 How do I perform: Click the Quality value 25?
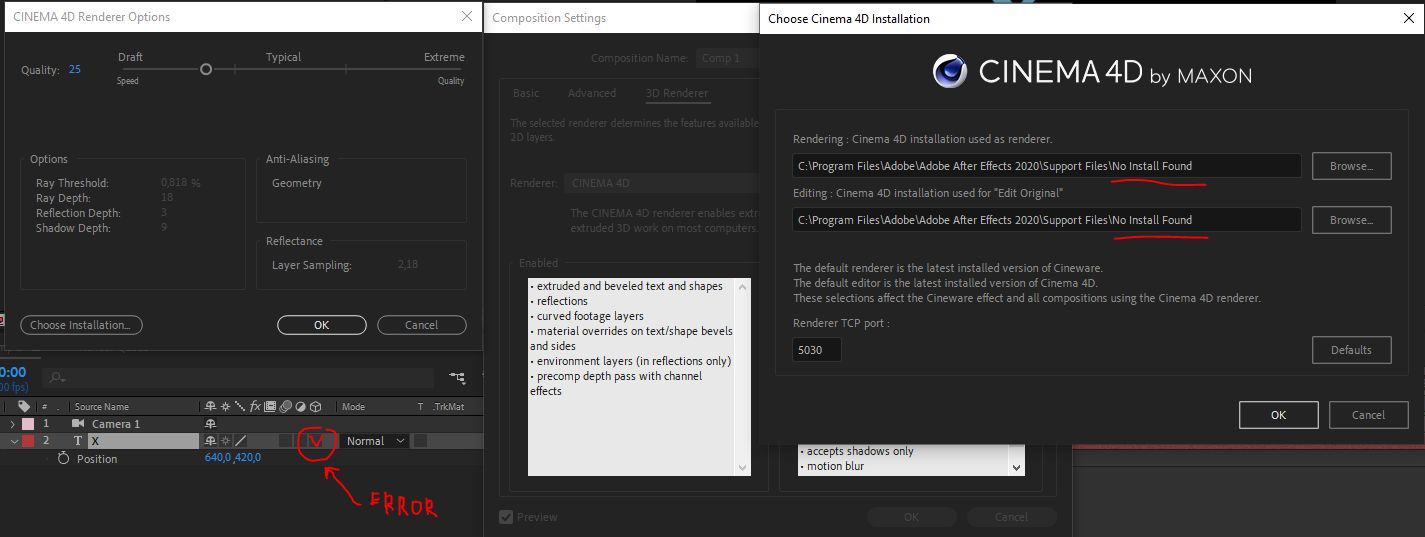(75, 69)
